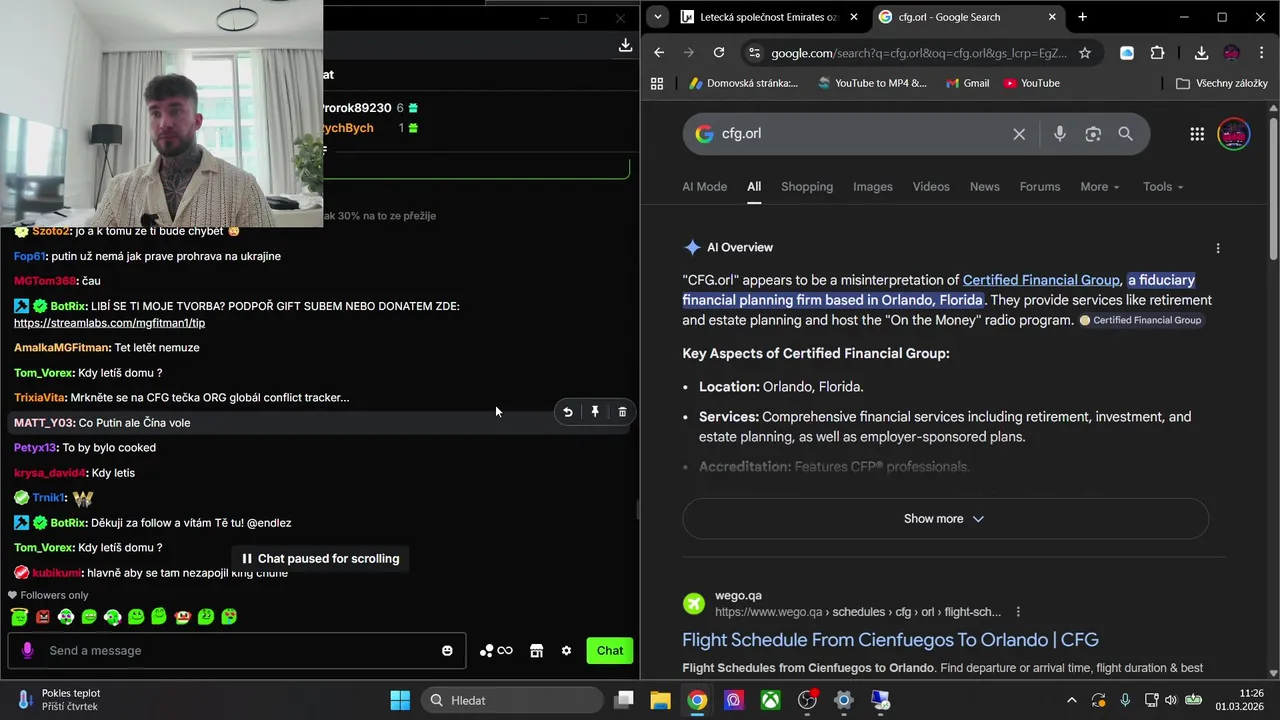The image size is (1280, 720).
Task: Expand the Tools dropdown
Action: (1163, 187)
